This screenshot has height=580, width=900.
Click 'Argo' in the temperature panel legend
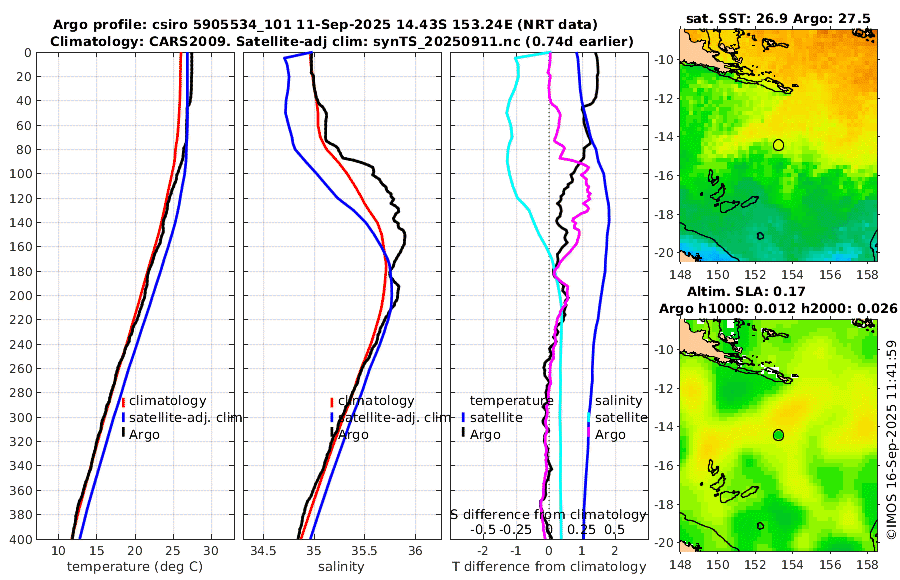point(144,435)
